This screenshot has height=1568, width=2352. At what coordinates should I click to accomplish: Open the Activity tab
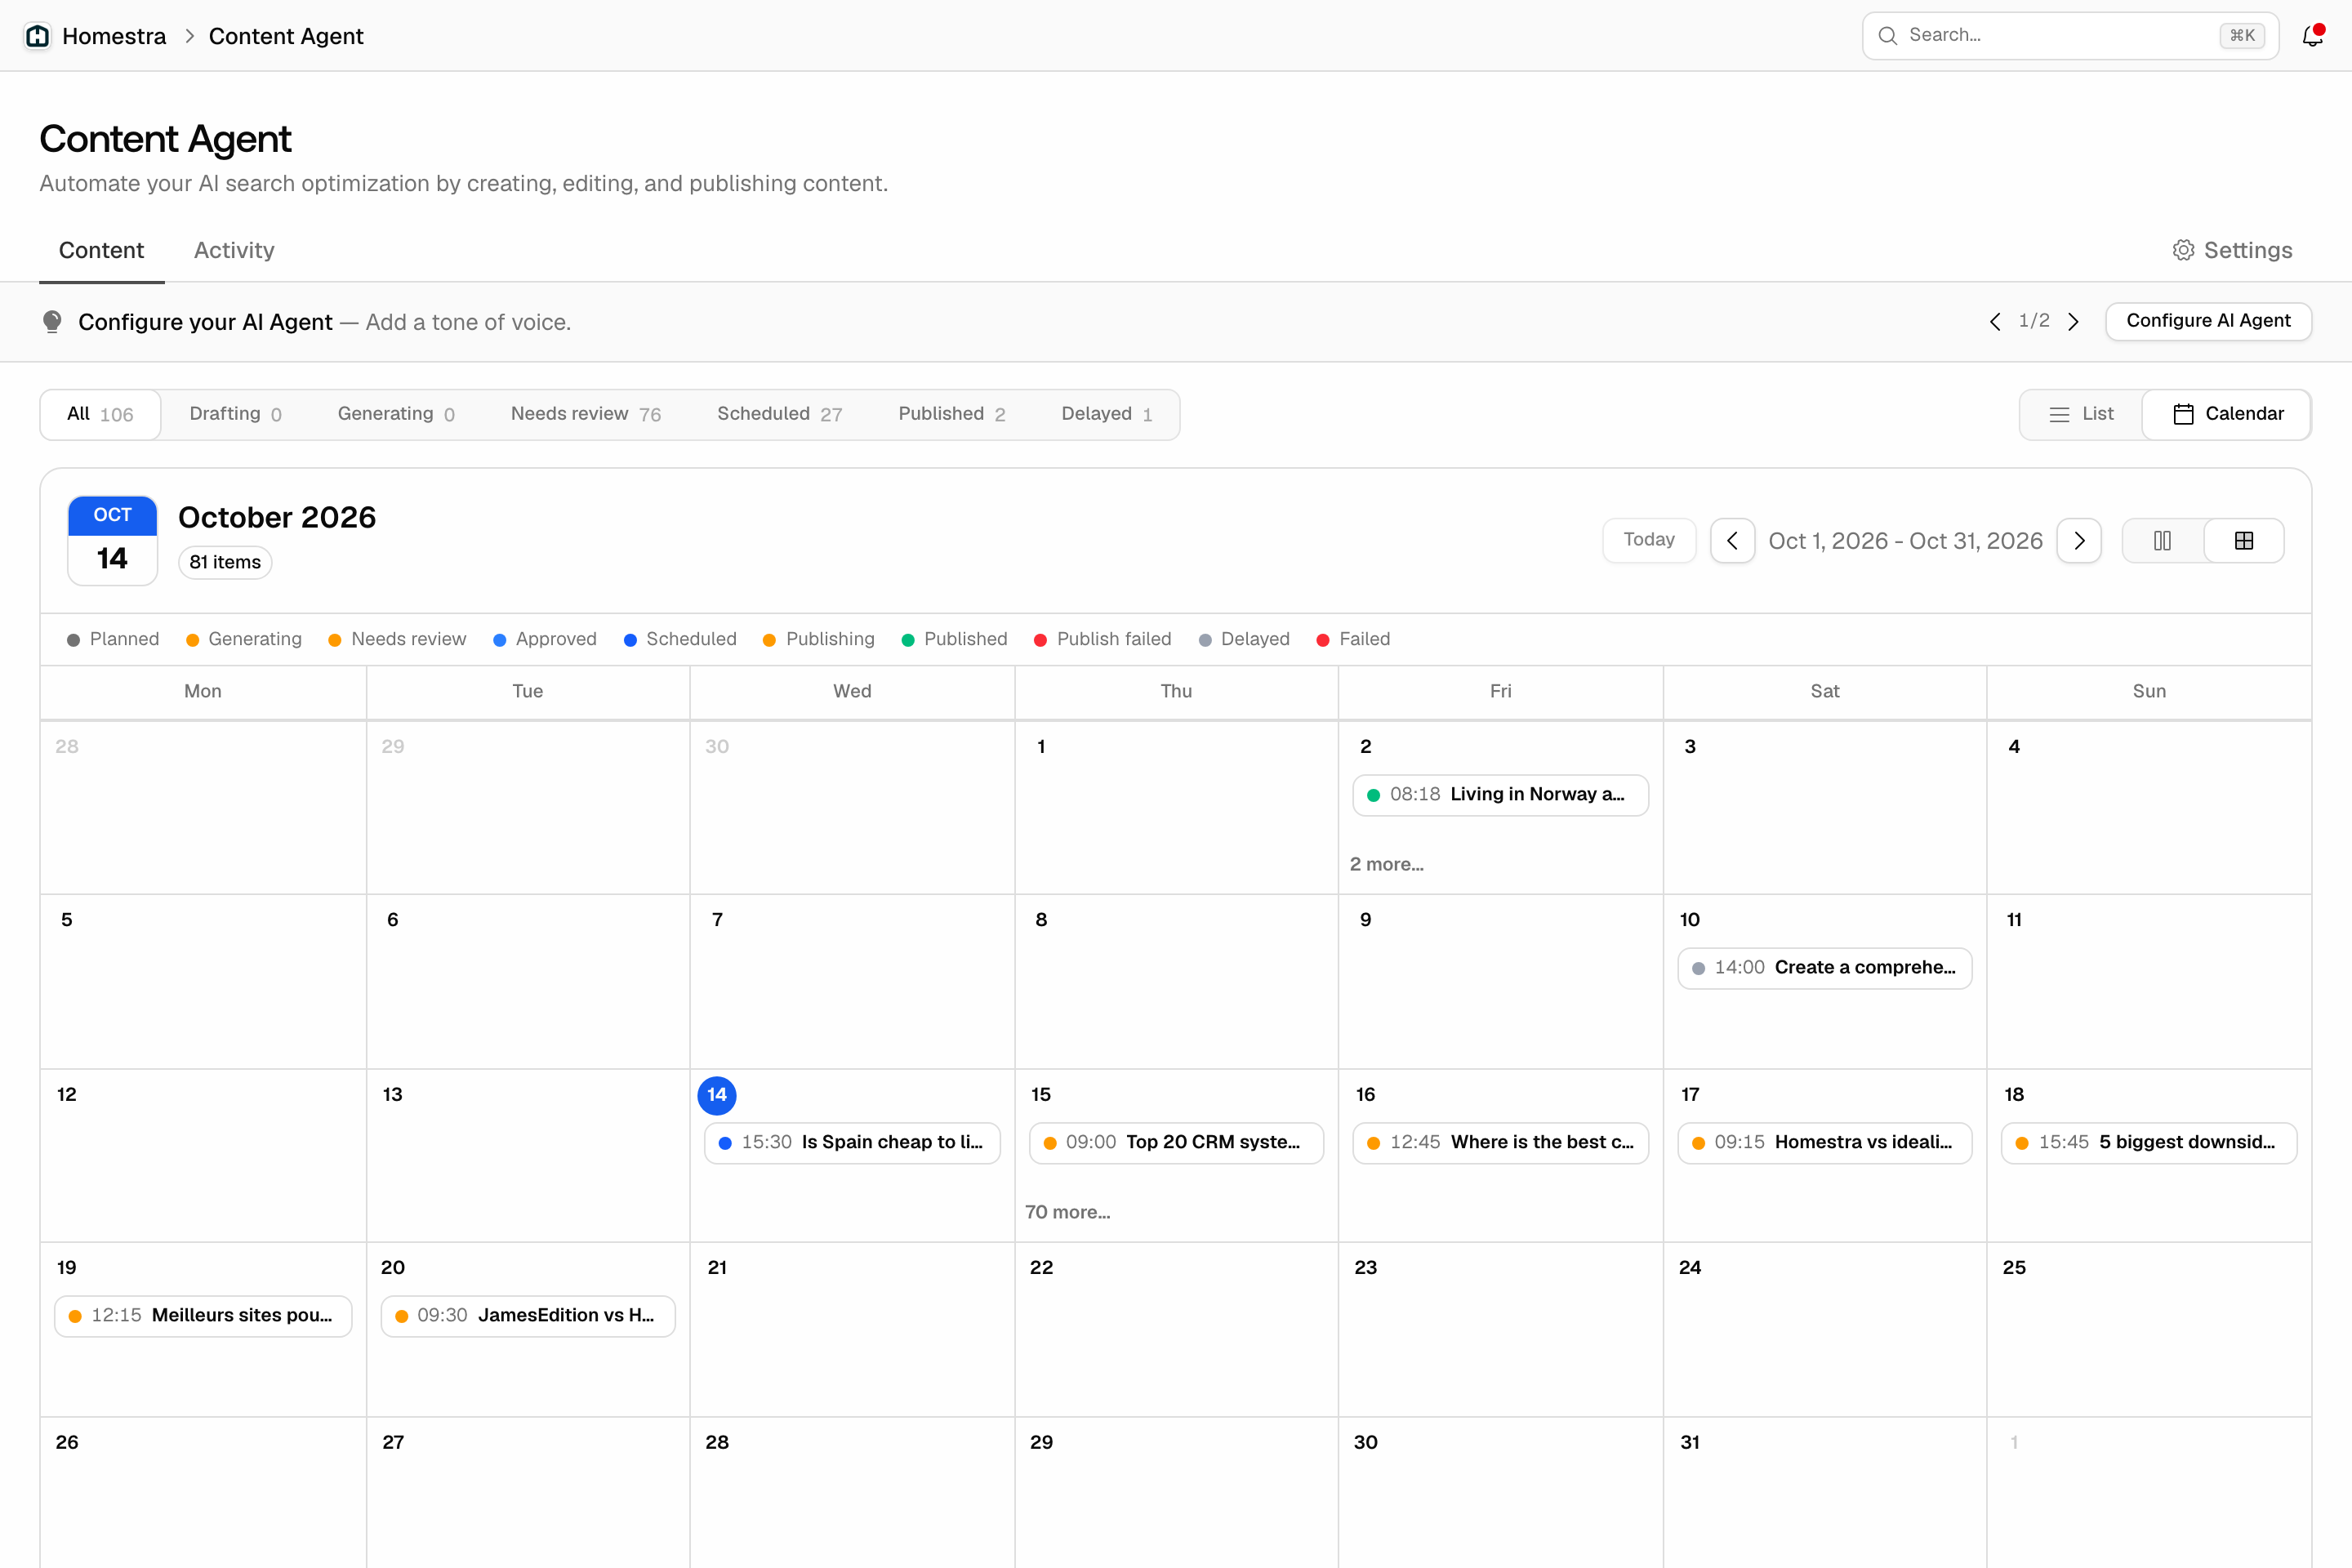[234, 250]
